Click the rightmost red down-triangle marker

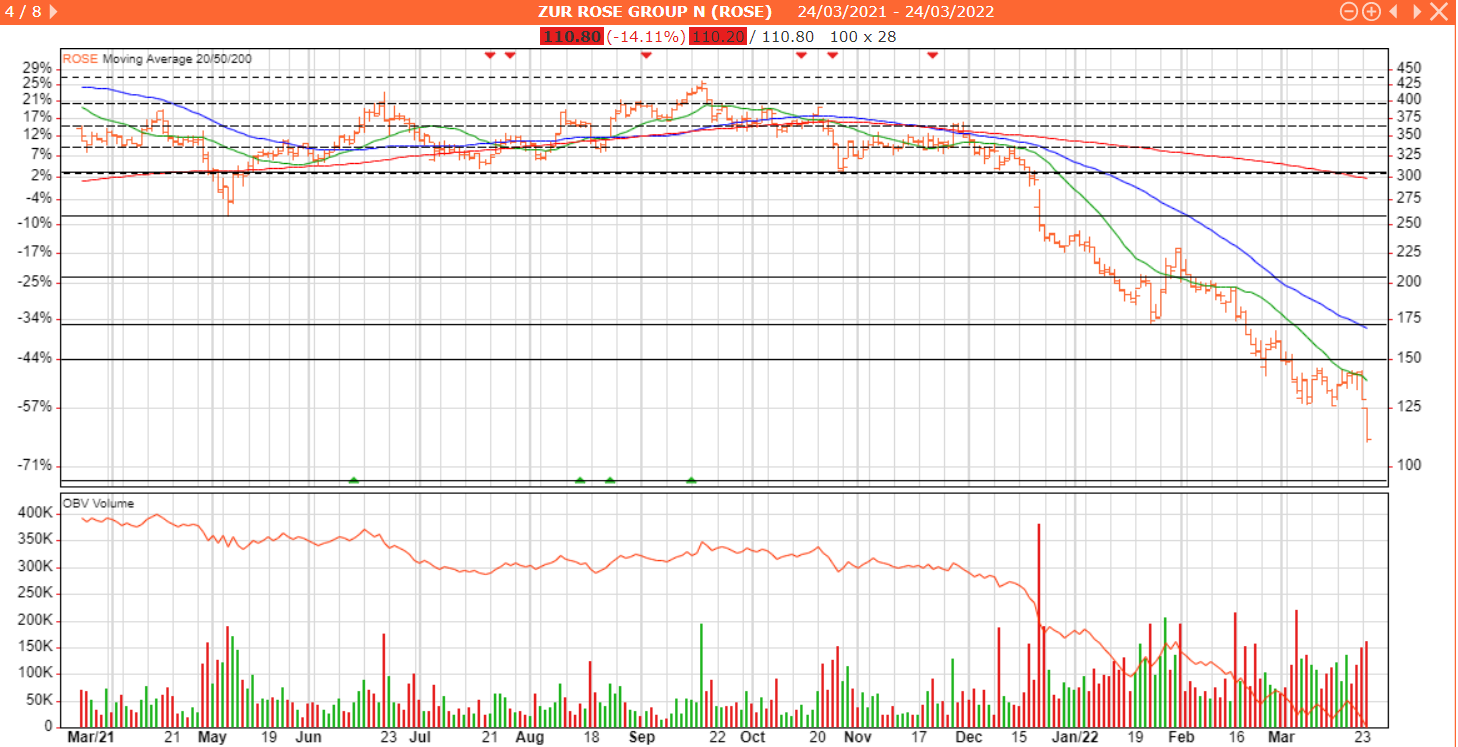(x=932, y=55)
